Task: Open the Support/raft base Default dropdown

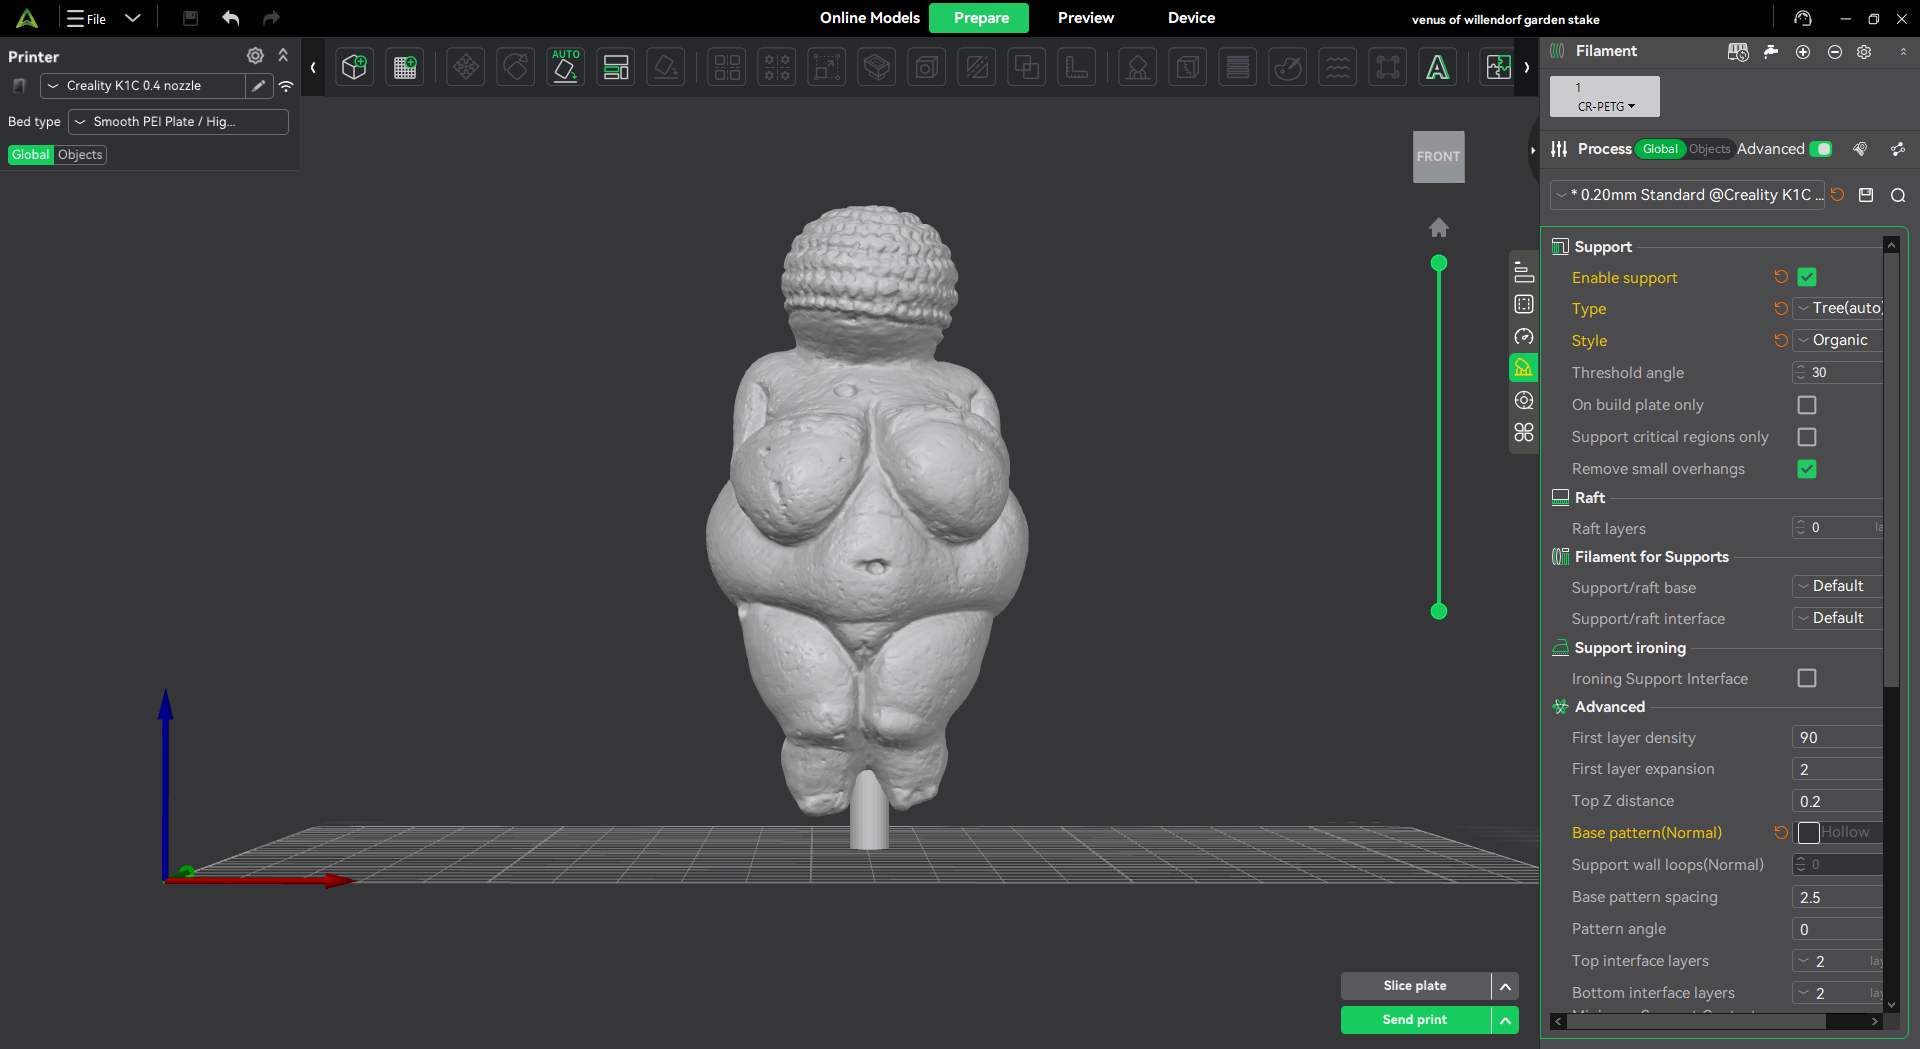Action: point(1838,586)
